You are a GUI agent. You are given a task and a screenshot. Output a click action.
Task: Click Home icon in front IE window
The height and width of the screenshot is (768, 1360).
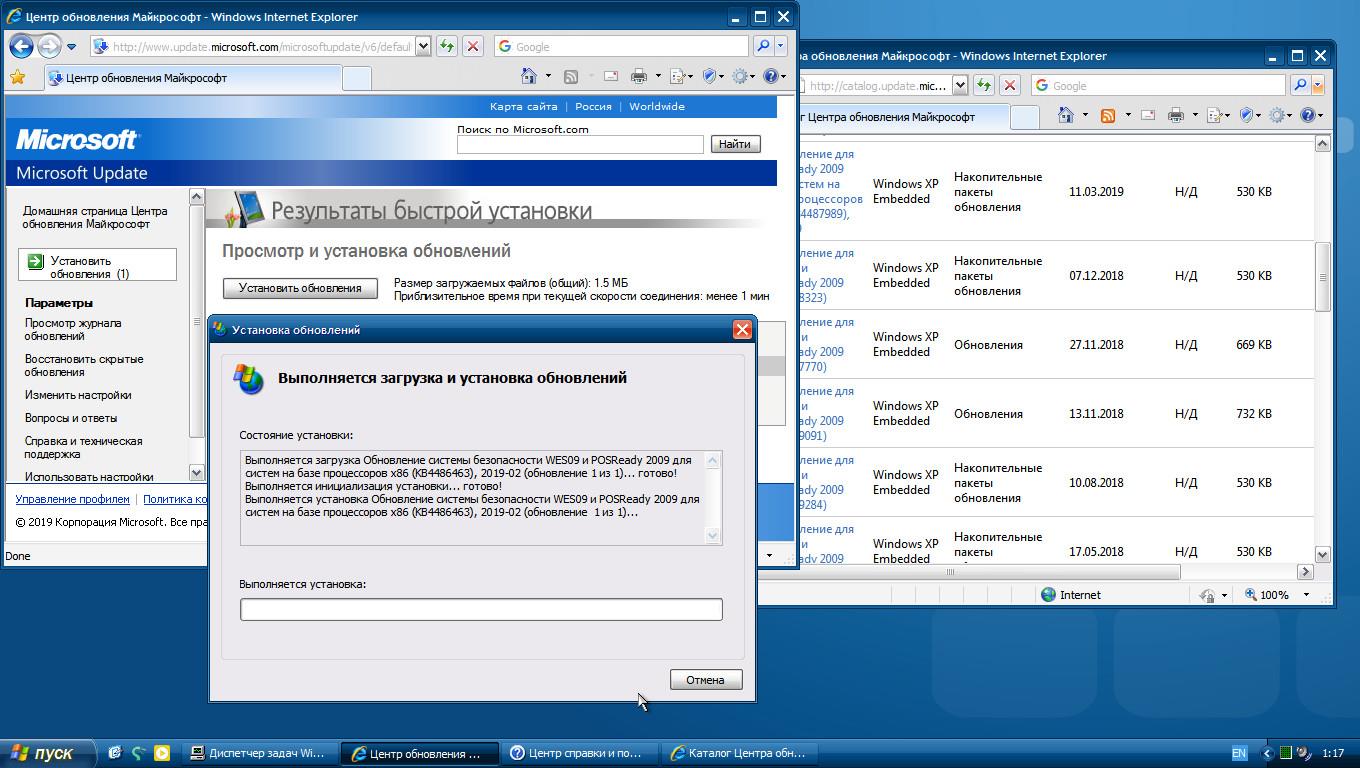pos(529,76)
